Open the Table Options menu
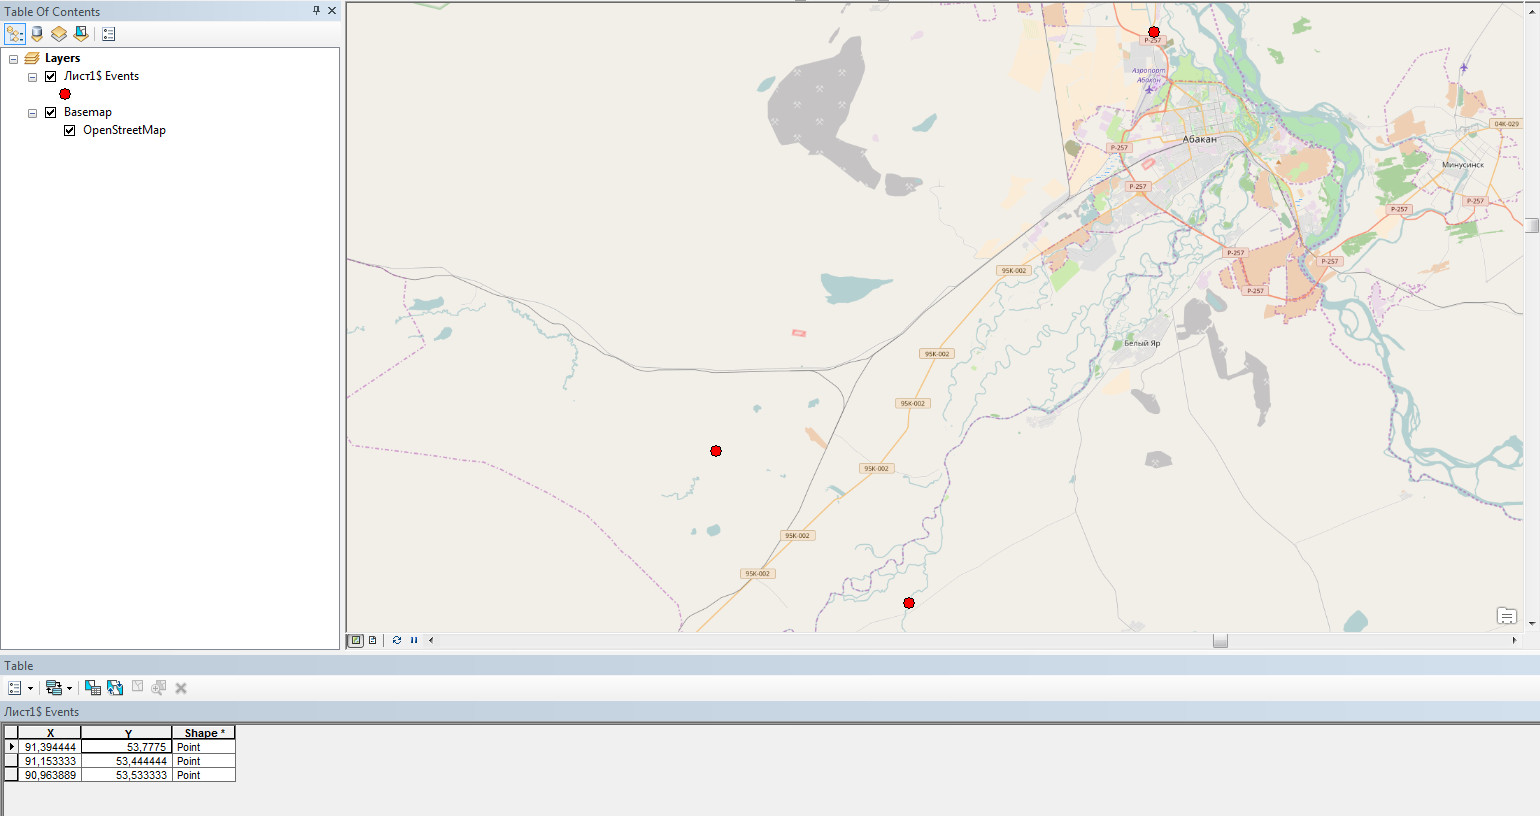The image size is (1540, 816). (x=15, y=688)
